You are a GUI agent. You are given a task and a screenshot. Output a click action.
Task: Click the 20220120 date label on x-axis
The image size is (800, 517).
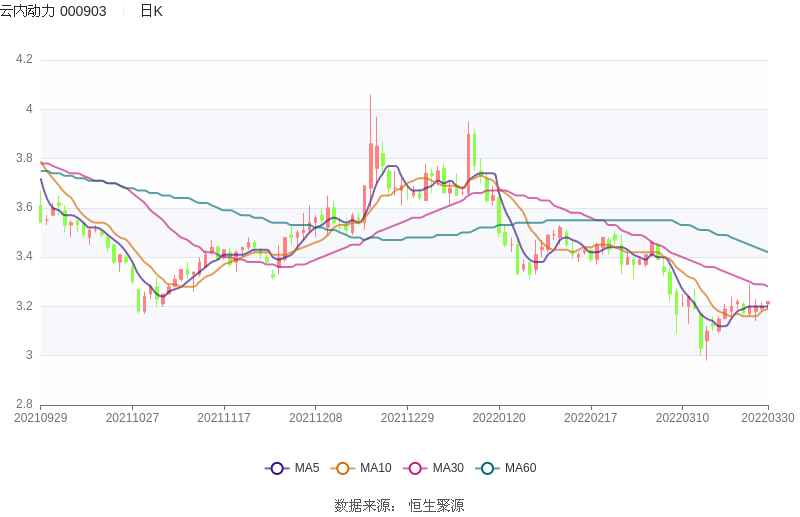coord(498,418)
